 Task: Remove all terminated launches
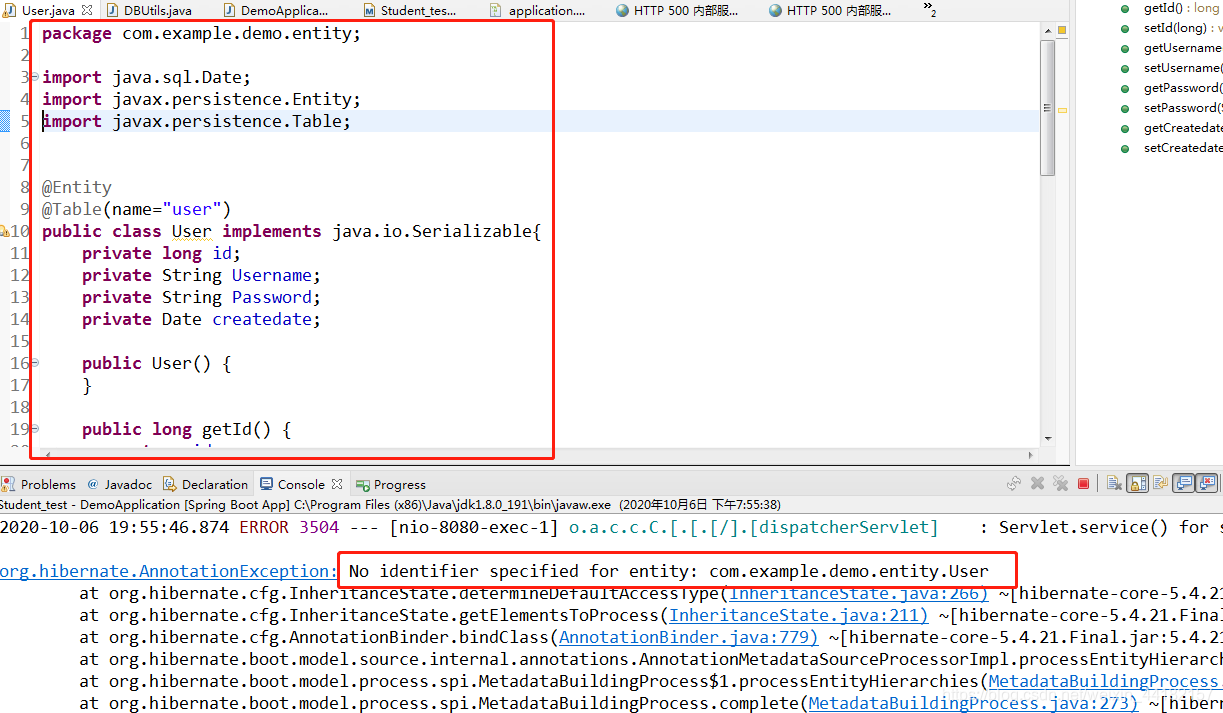tap(1061, 483)
